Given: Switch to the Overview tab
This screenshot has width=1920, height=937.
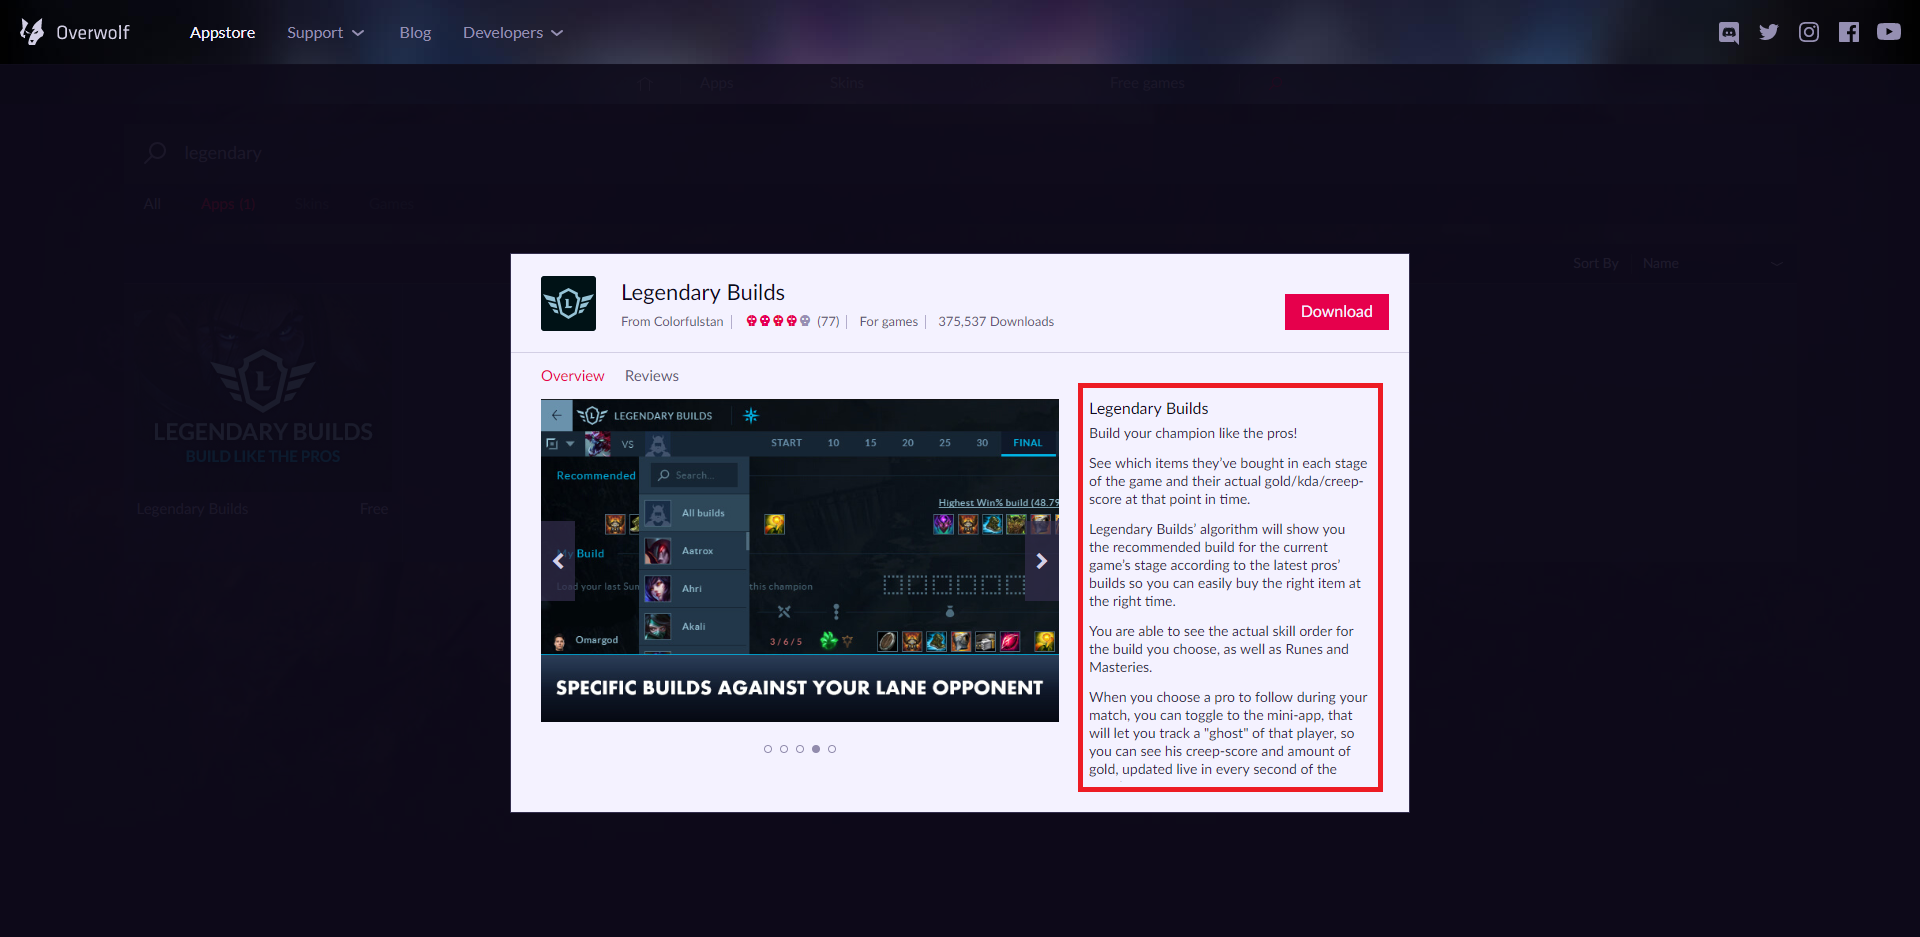Looking at the screenshot, I should (x=573, y=376).
